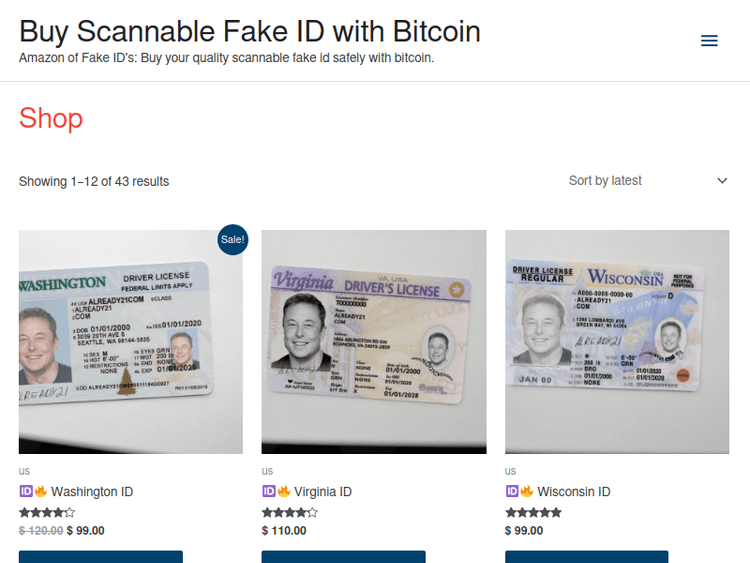Image resolution: width=750 pixels, height=563 pixels.
Task: Click the purple ID icon beside Wisconsin ID
Action: tap(512, 491)
